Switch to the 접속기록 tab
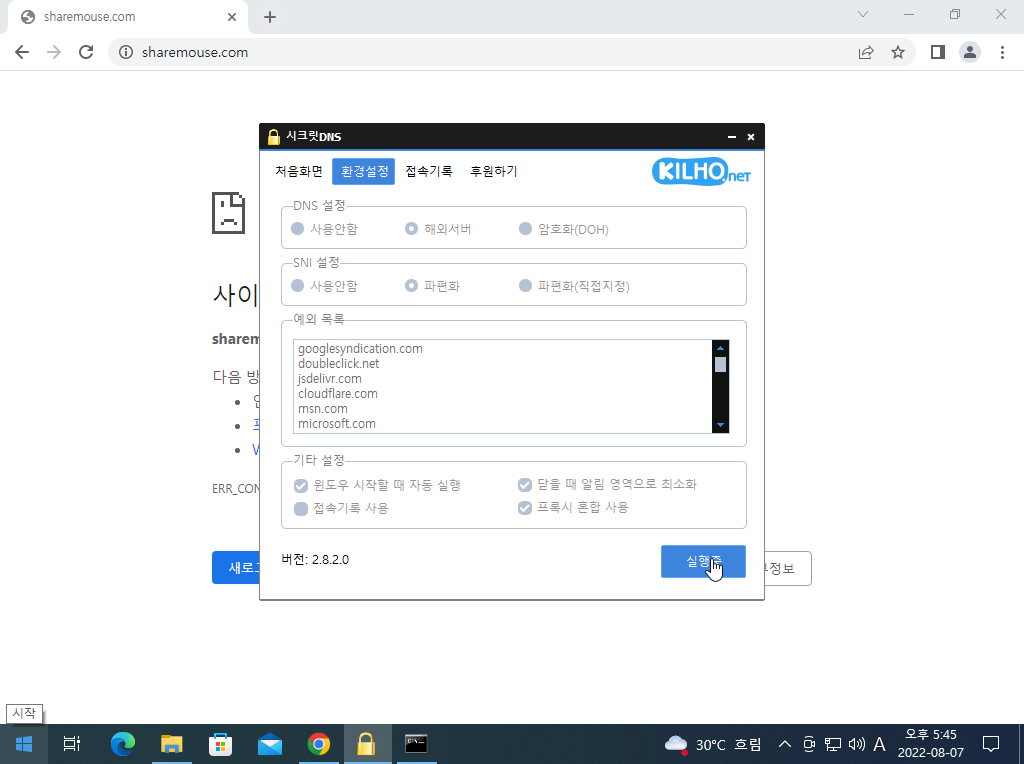This screenshot has width=1024, height=764. pos(429,171)
